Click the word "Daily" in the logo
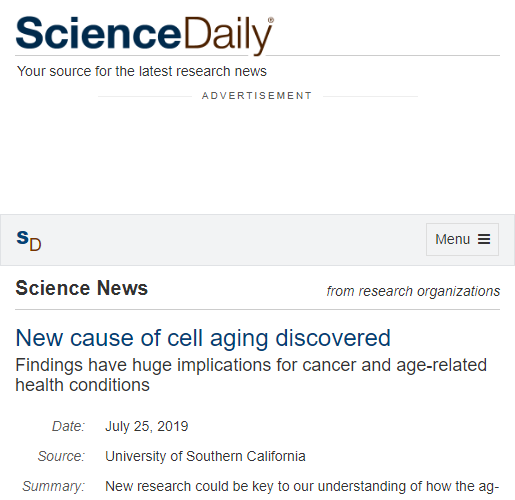The image size is (515, 500). click(x=228, y=35)
